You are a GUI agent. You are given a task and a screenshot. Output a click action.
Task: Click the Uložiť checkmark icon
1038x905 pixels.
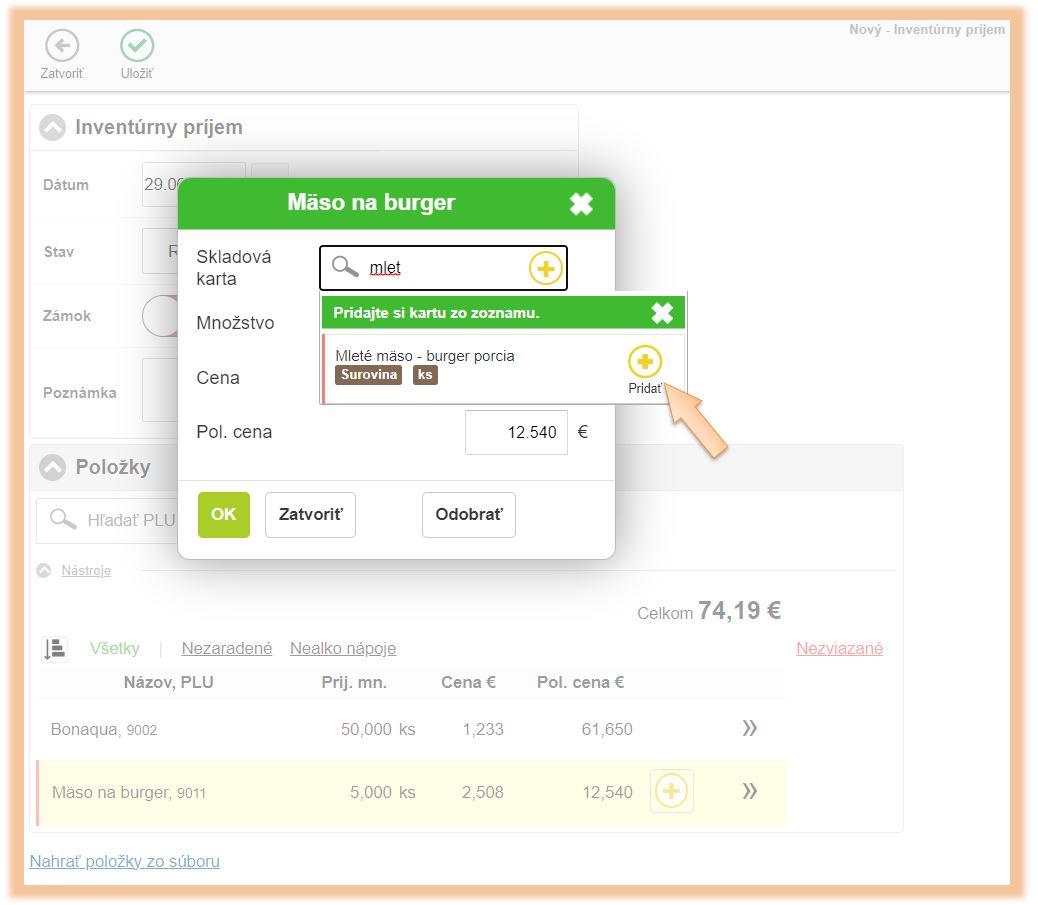pos(137,46)
